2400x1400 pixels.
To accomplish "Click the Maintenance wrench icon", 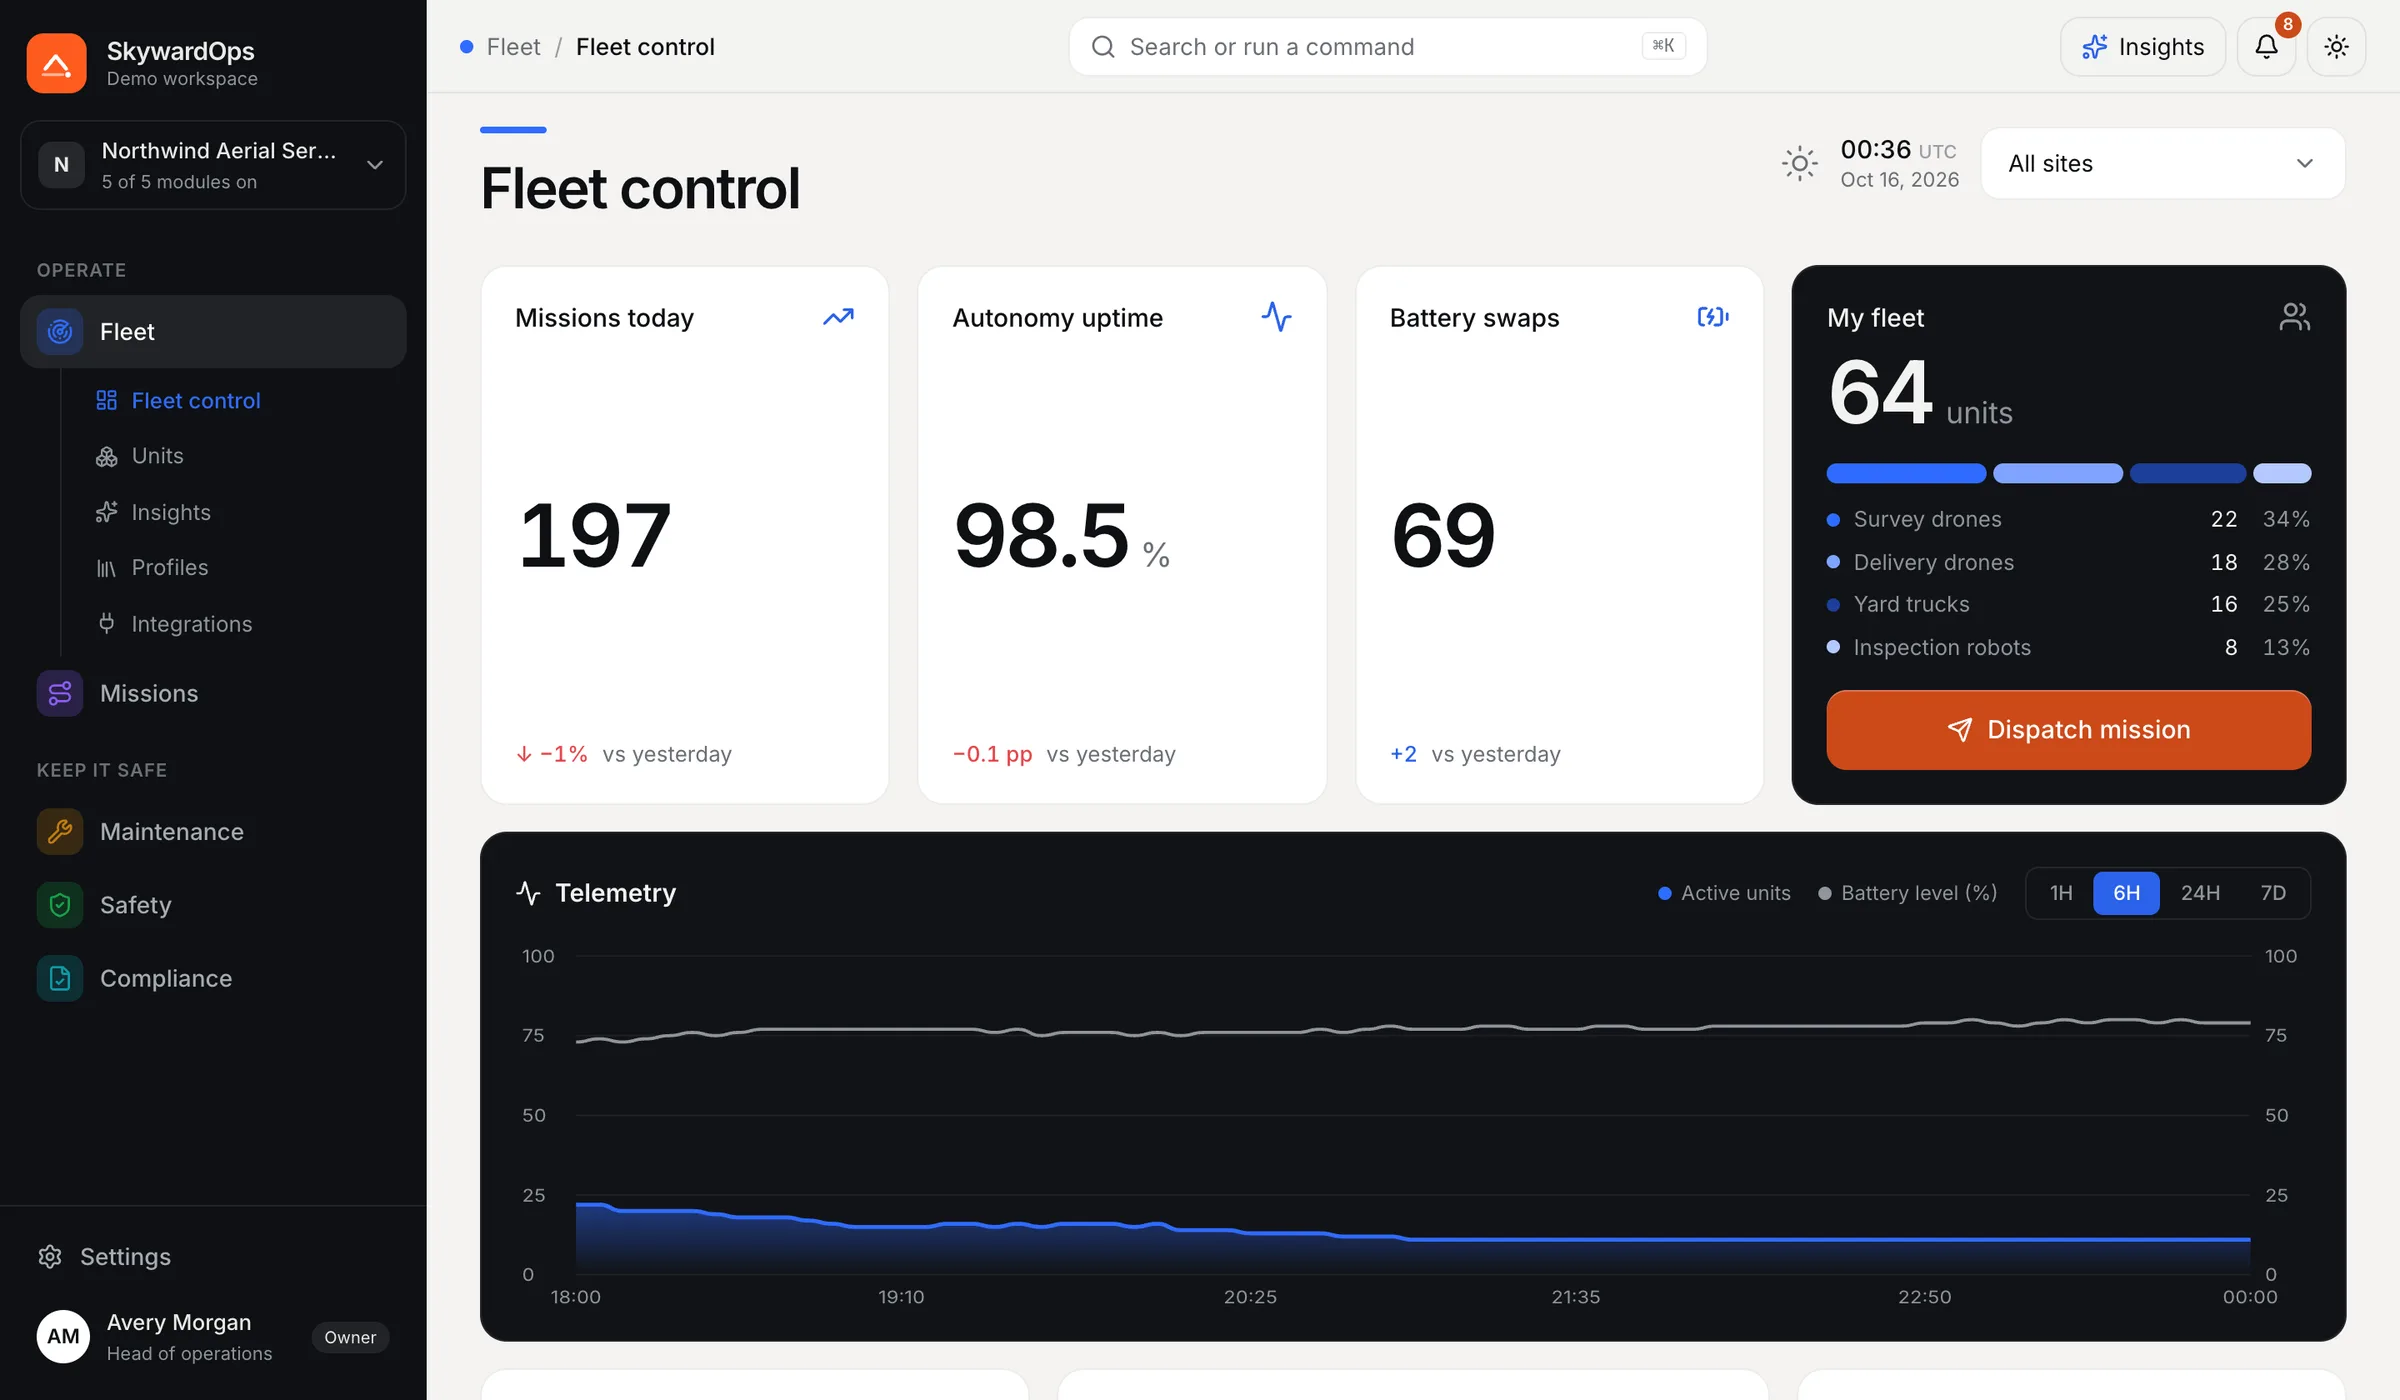I will tap(60, 831).
